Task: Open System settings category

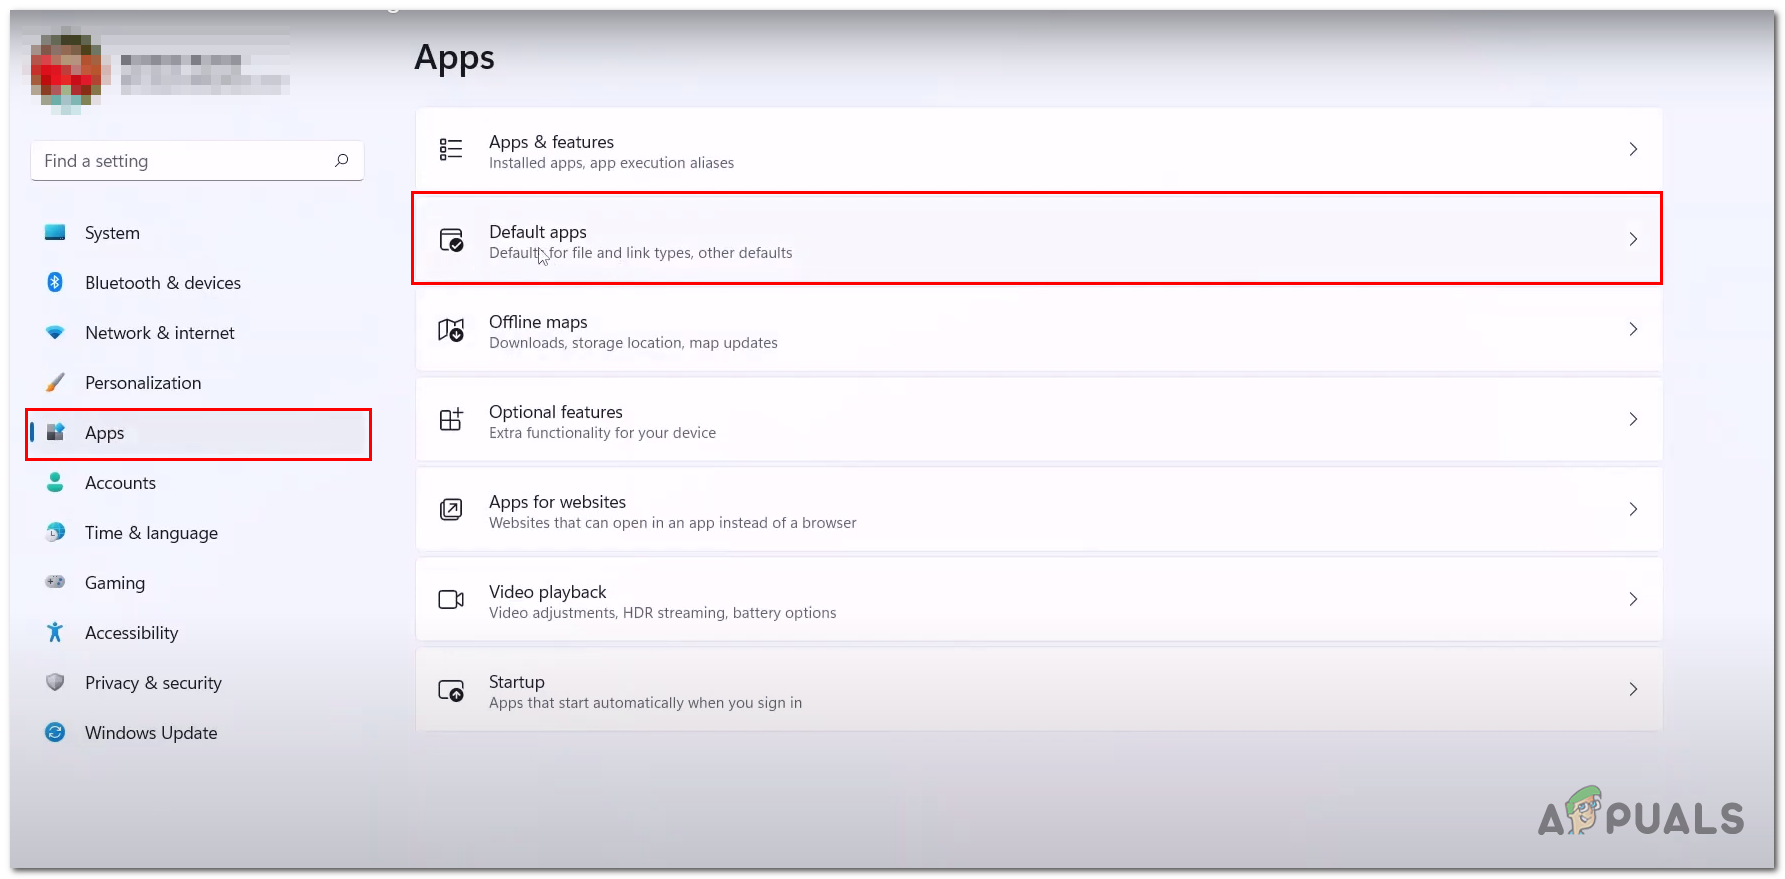Action: coord(112,233)
